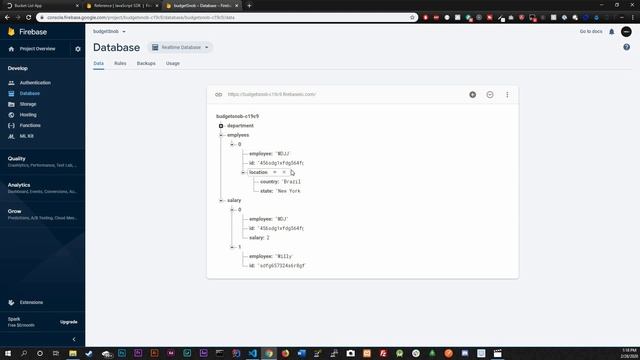Switch to the Backups tab
The height and width of the screenshot is (360, 640).
pyautogui.click(x=146, y=63)
